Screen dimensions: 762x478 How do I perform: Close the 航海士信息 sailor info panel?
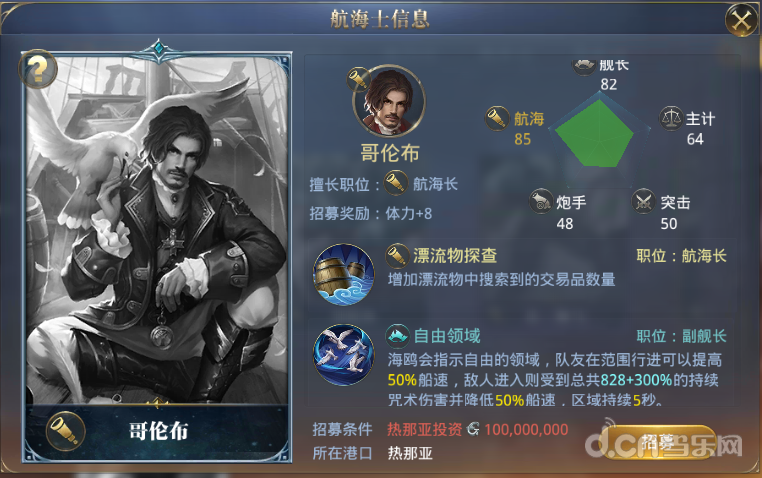pyautogui.click(x=741, y=20)
